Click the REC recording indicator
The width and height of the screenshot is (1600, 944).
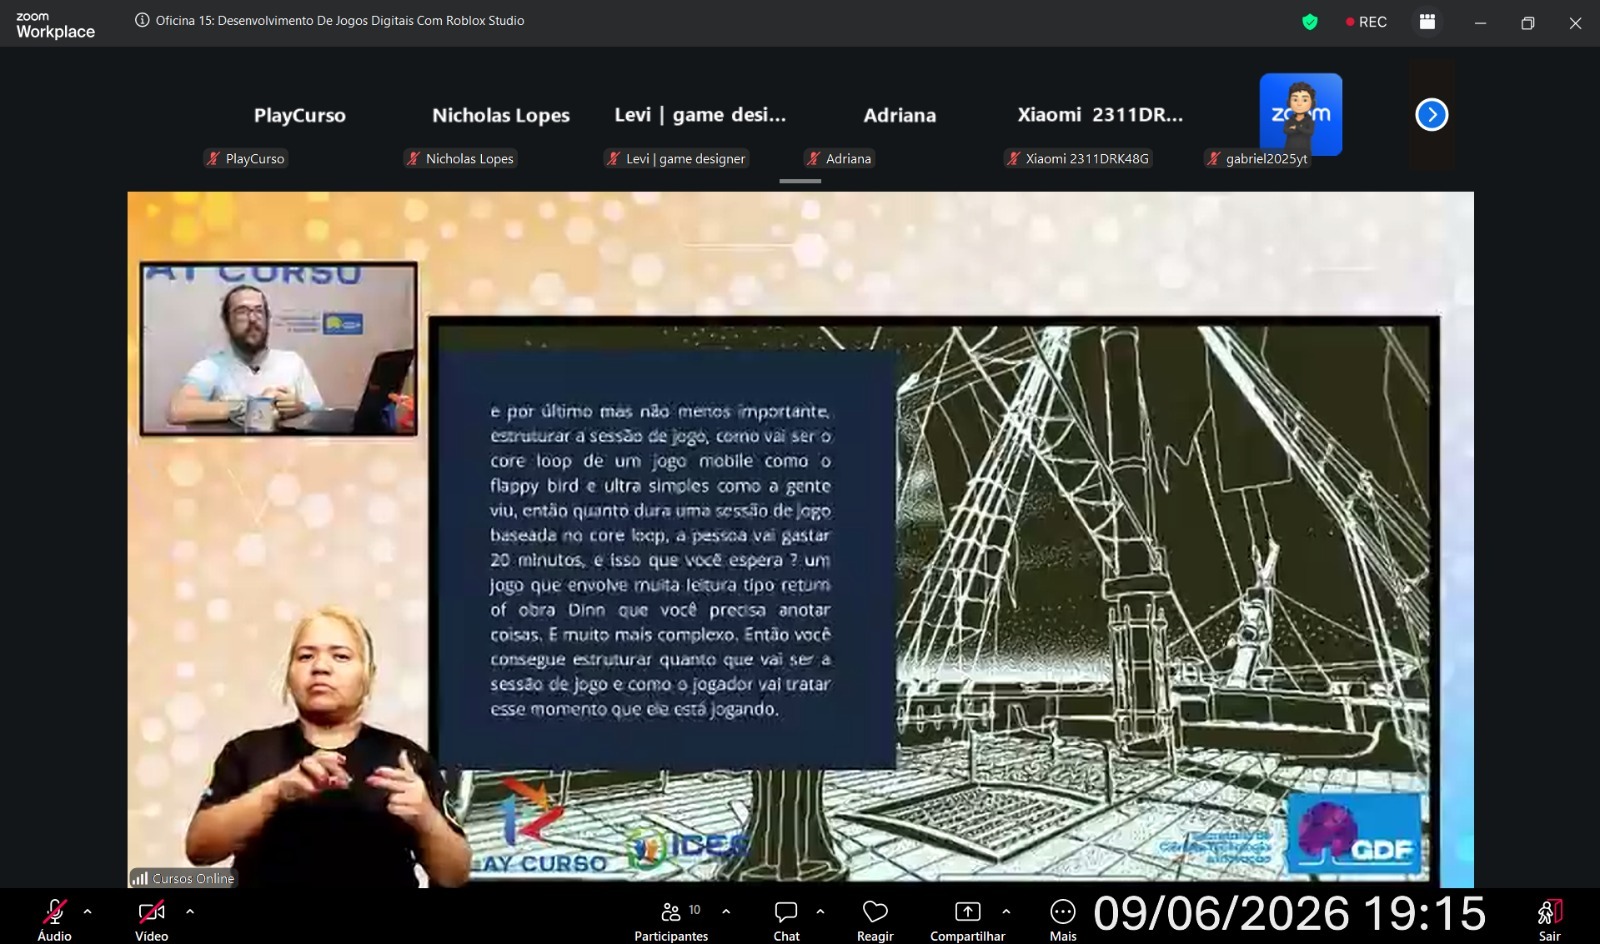[x=1366, y=22]
